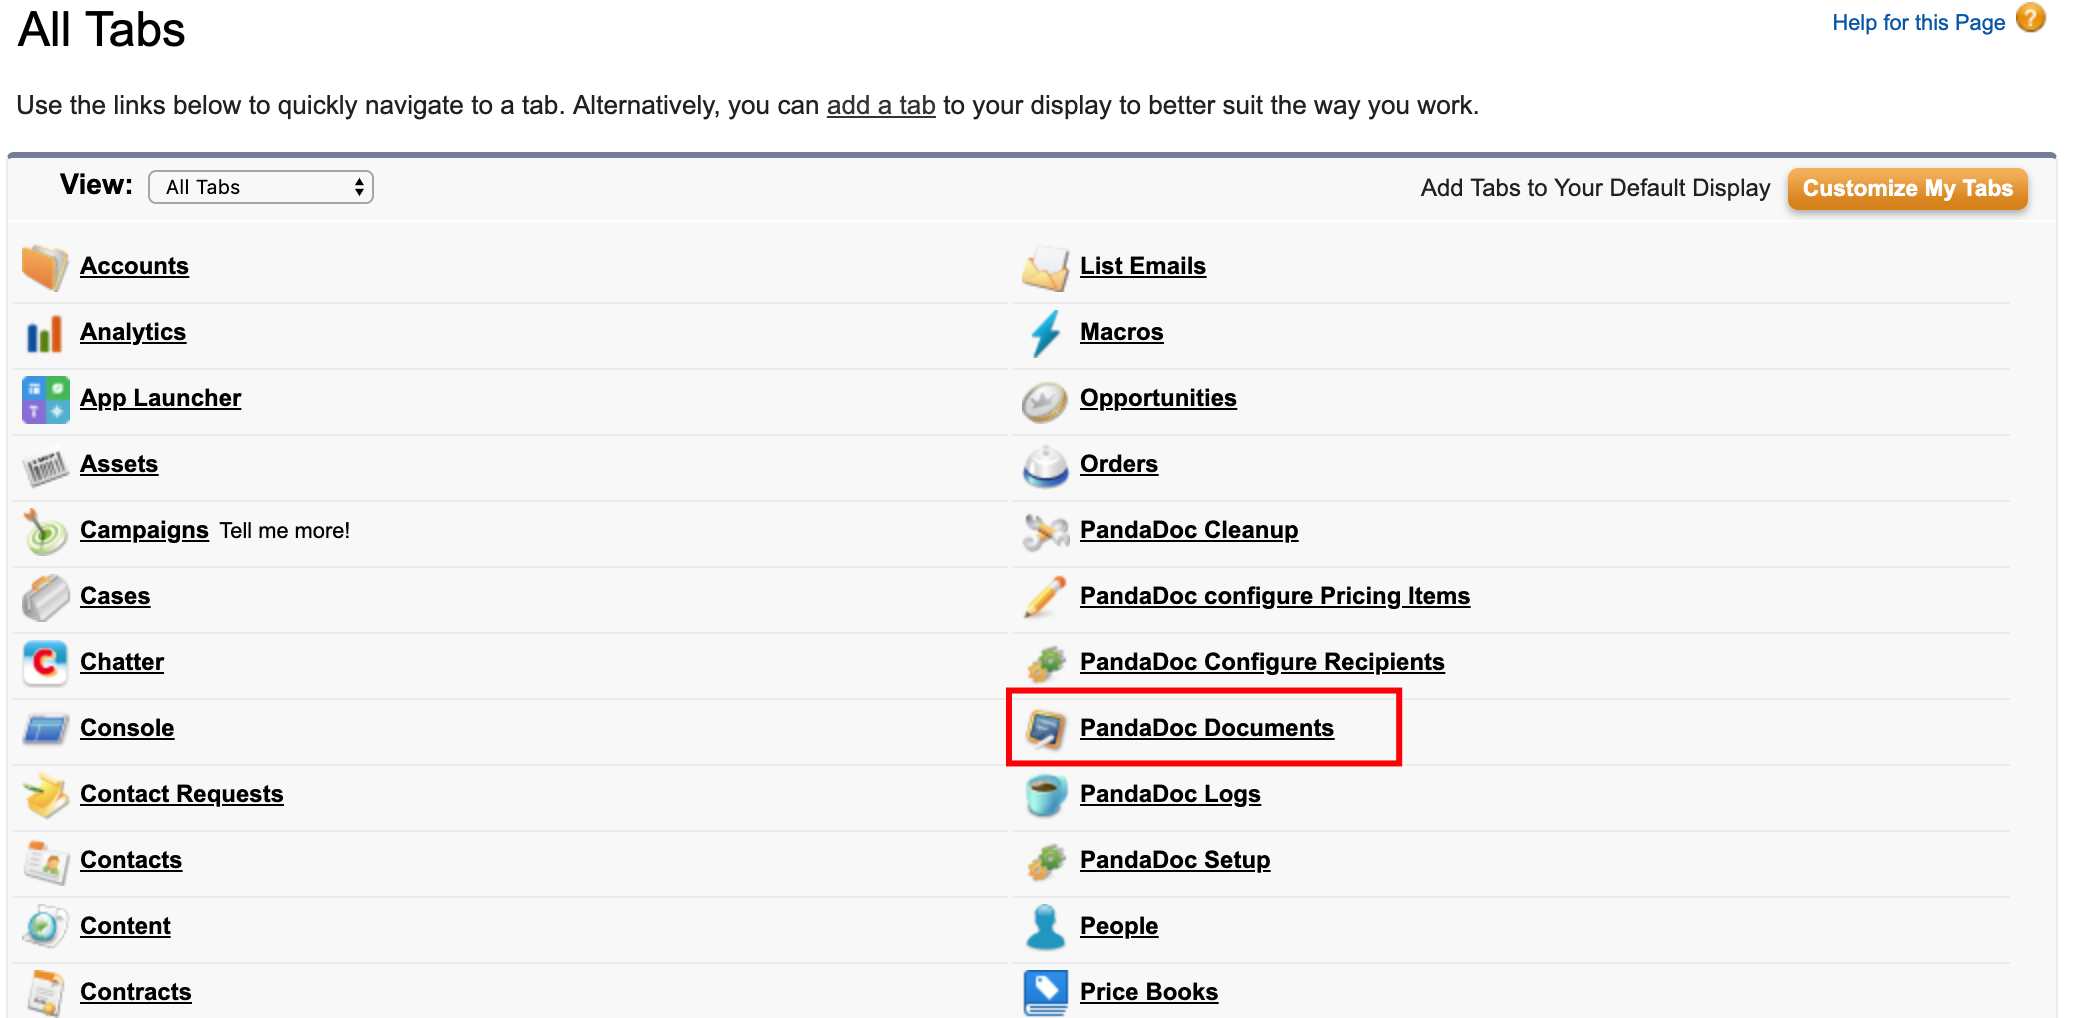Click the PandaDoc Documents icon
Viewport: 2076px width, 1018px height.
(x=1045, y=729)
